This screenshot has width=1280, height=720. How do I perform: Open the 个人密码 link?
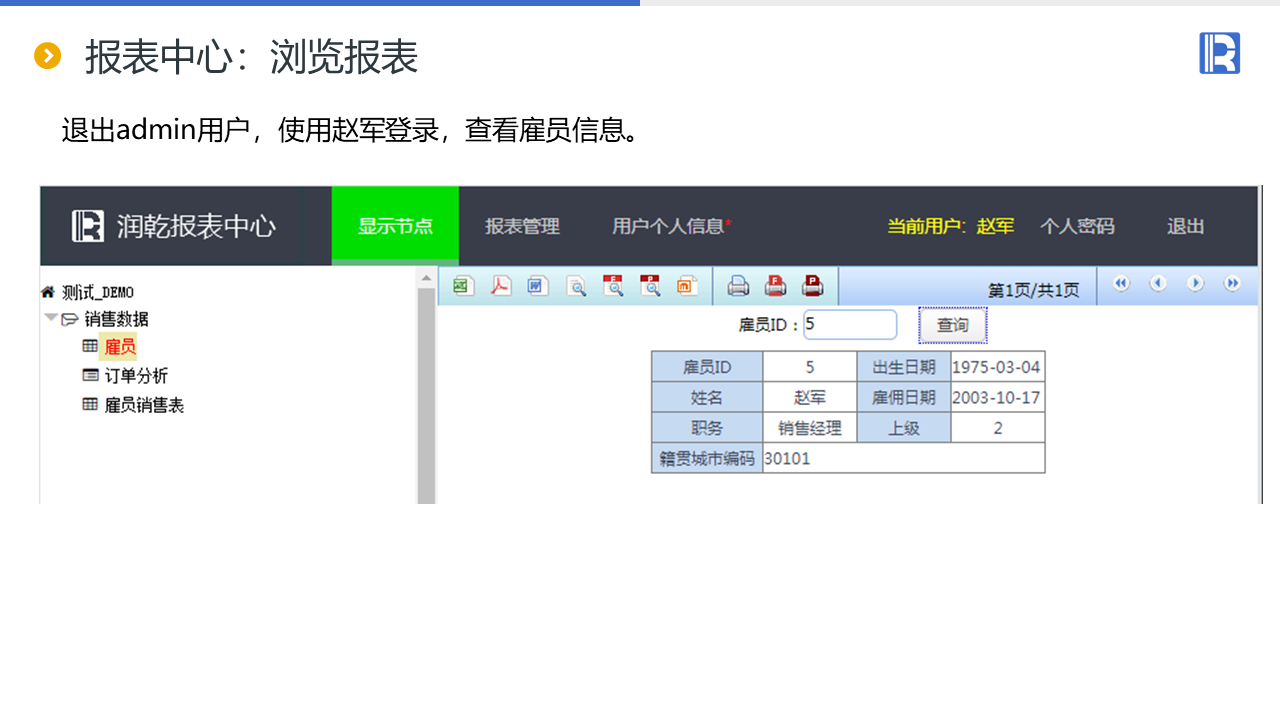1076,227
